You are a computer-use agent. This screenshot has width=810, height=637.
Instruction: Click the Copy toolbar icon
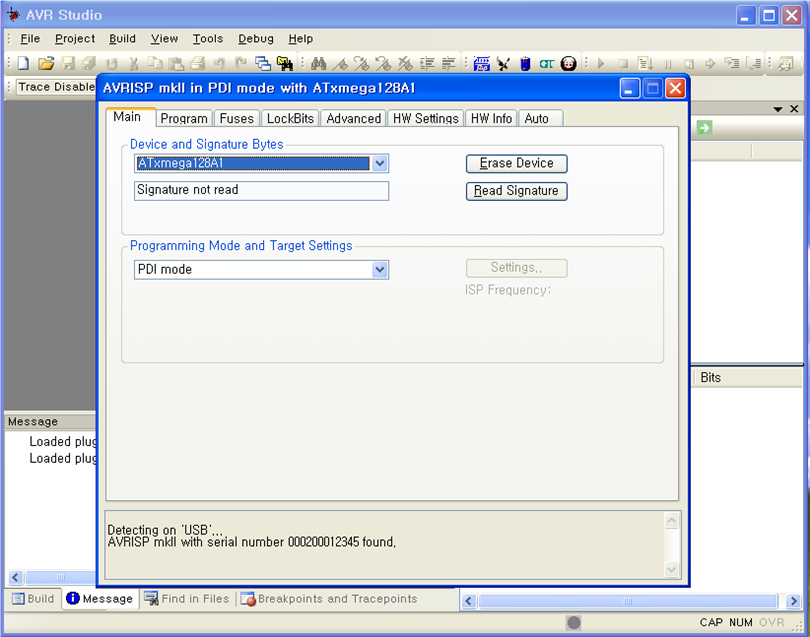[x=155, y=64]
